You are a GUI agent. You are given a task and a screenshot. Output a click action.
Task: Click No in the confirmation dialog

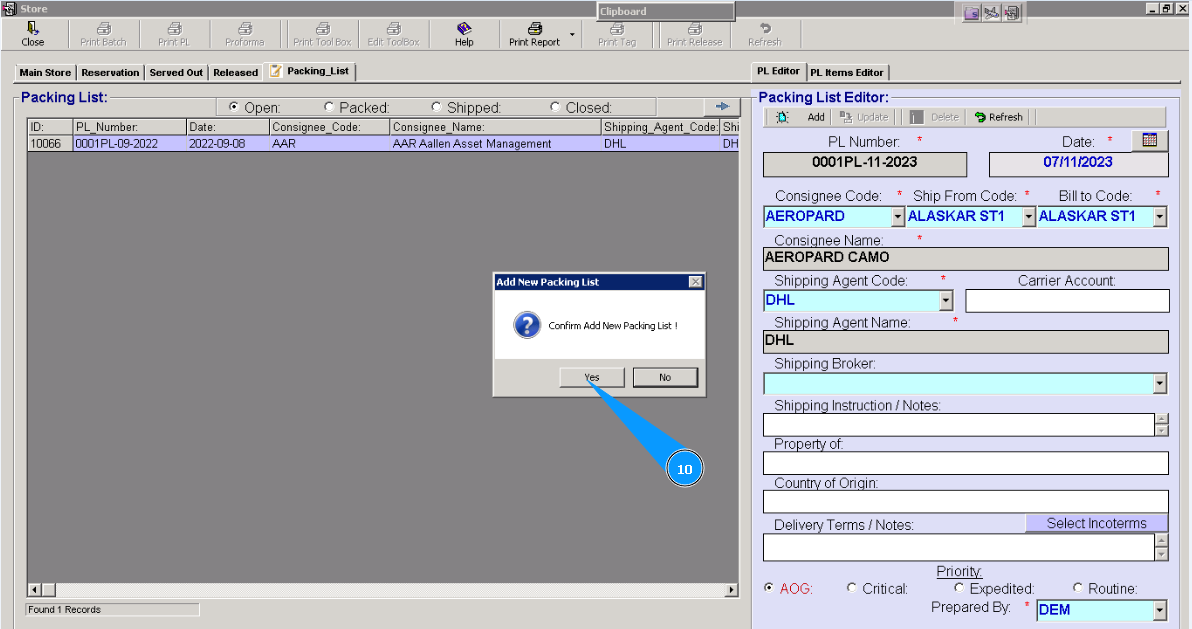(665, 377)
